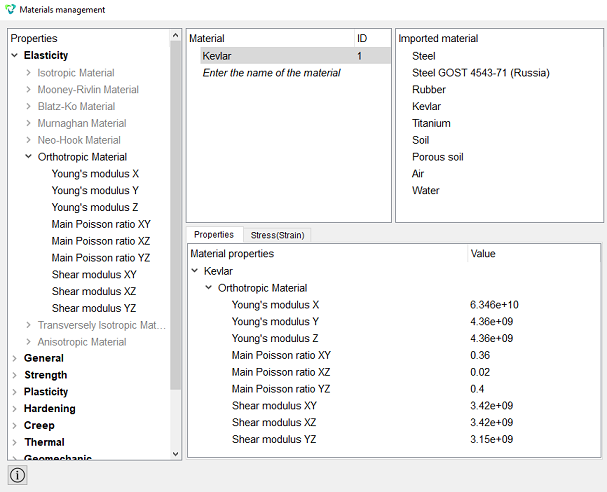This screenshot has height=492, width=607.
Task: Expand the Thermal properties category
Action: (x=15, y=442)
